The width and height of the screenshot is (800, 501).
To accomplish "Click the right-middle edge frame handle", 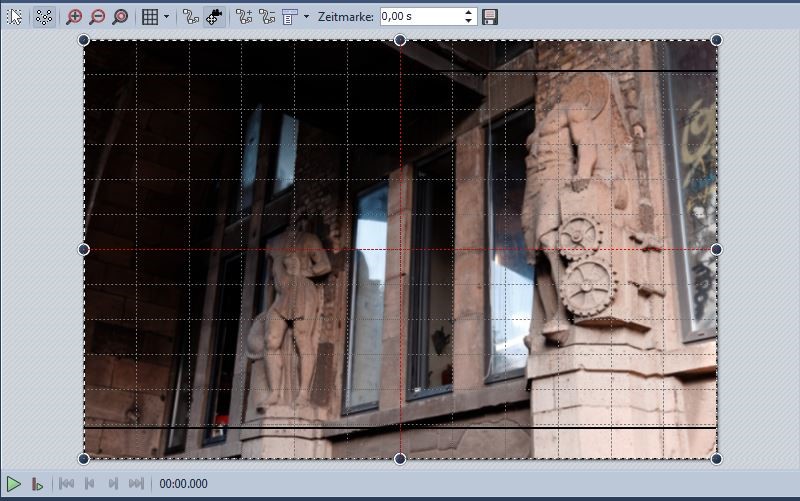I will coord(716,249).
